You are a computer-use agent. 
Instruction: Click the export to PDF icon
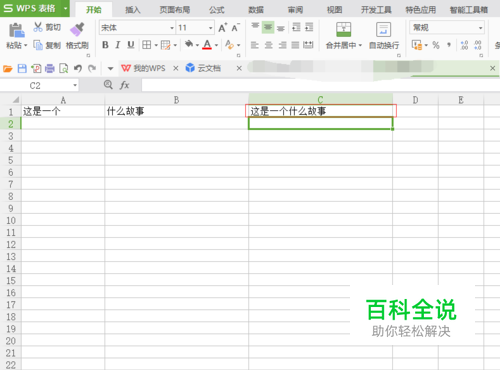click(x=36, y=69)
